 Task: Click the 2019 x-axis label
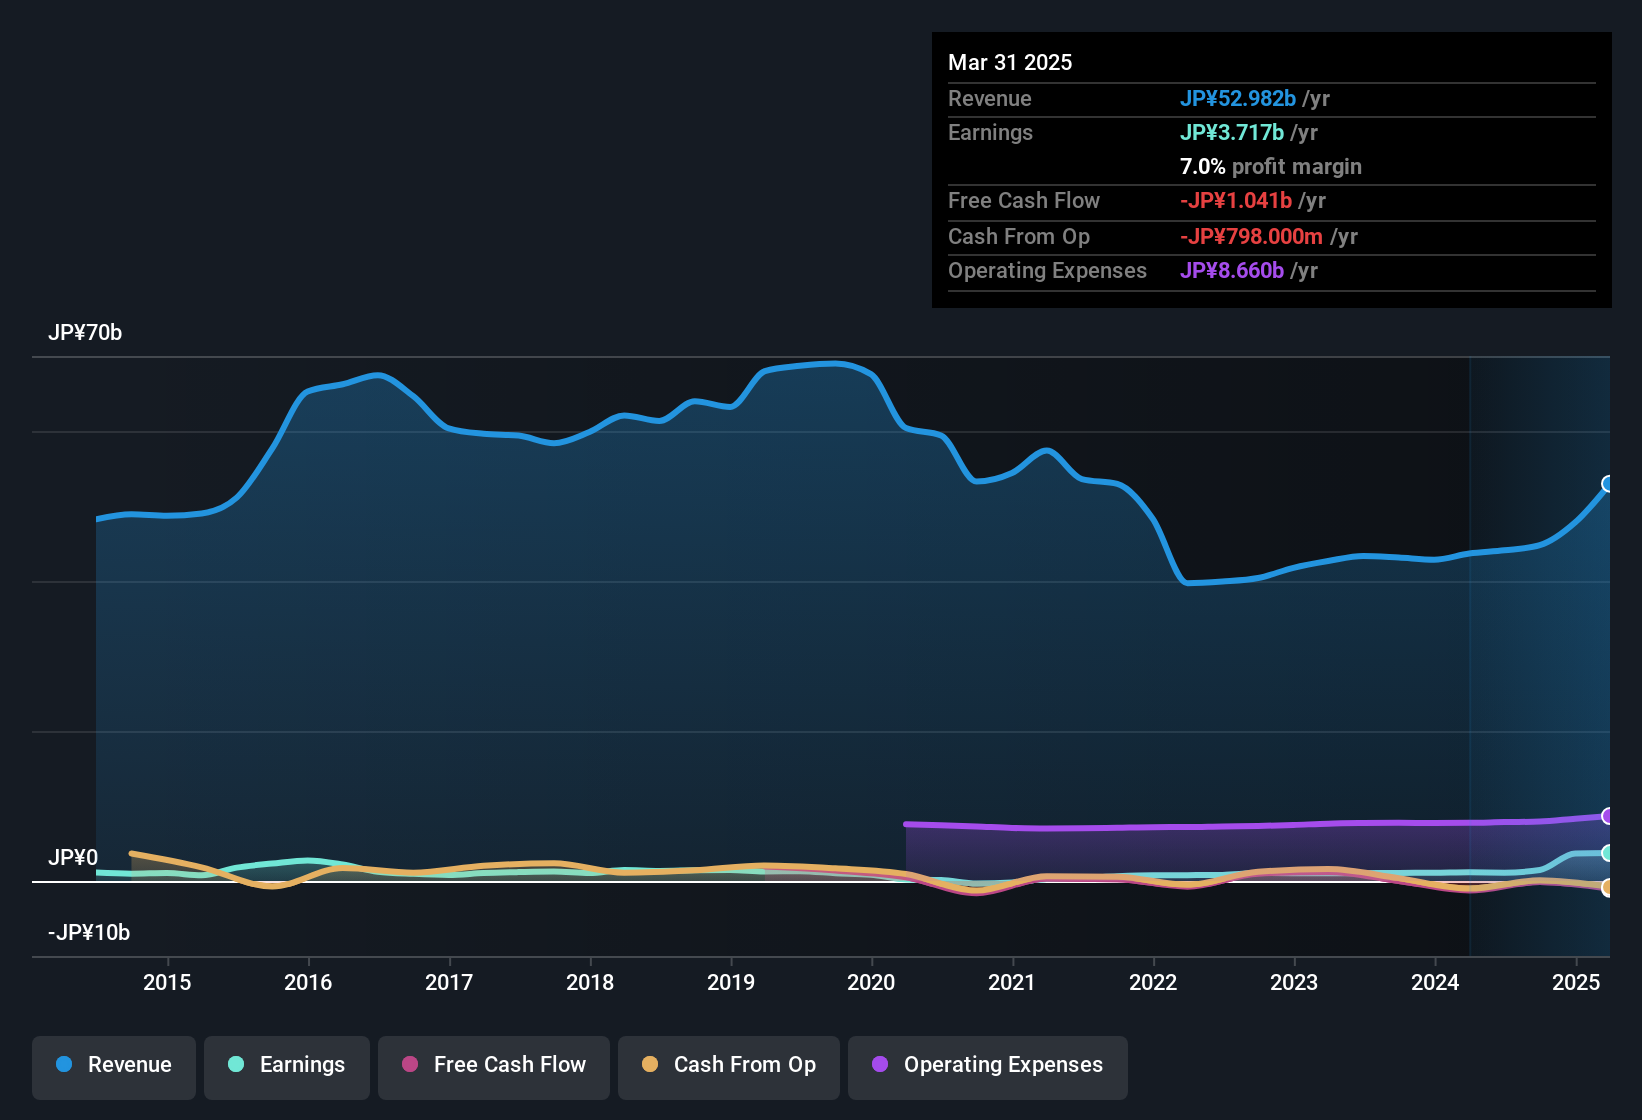[731, 982]
